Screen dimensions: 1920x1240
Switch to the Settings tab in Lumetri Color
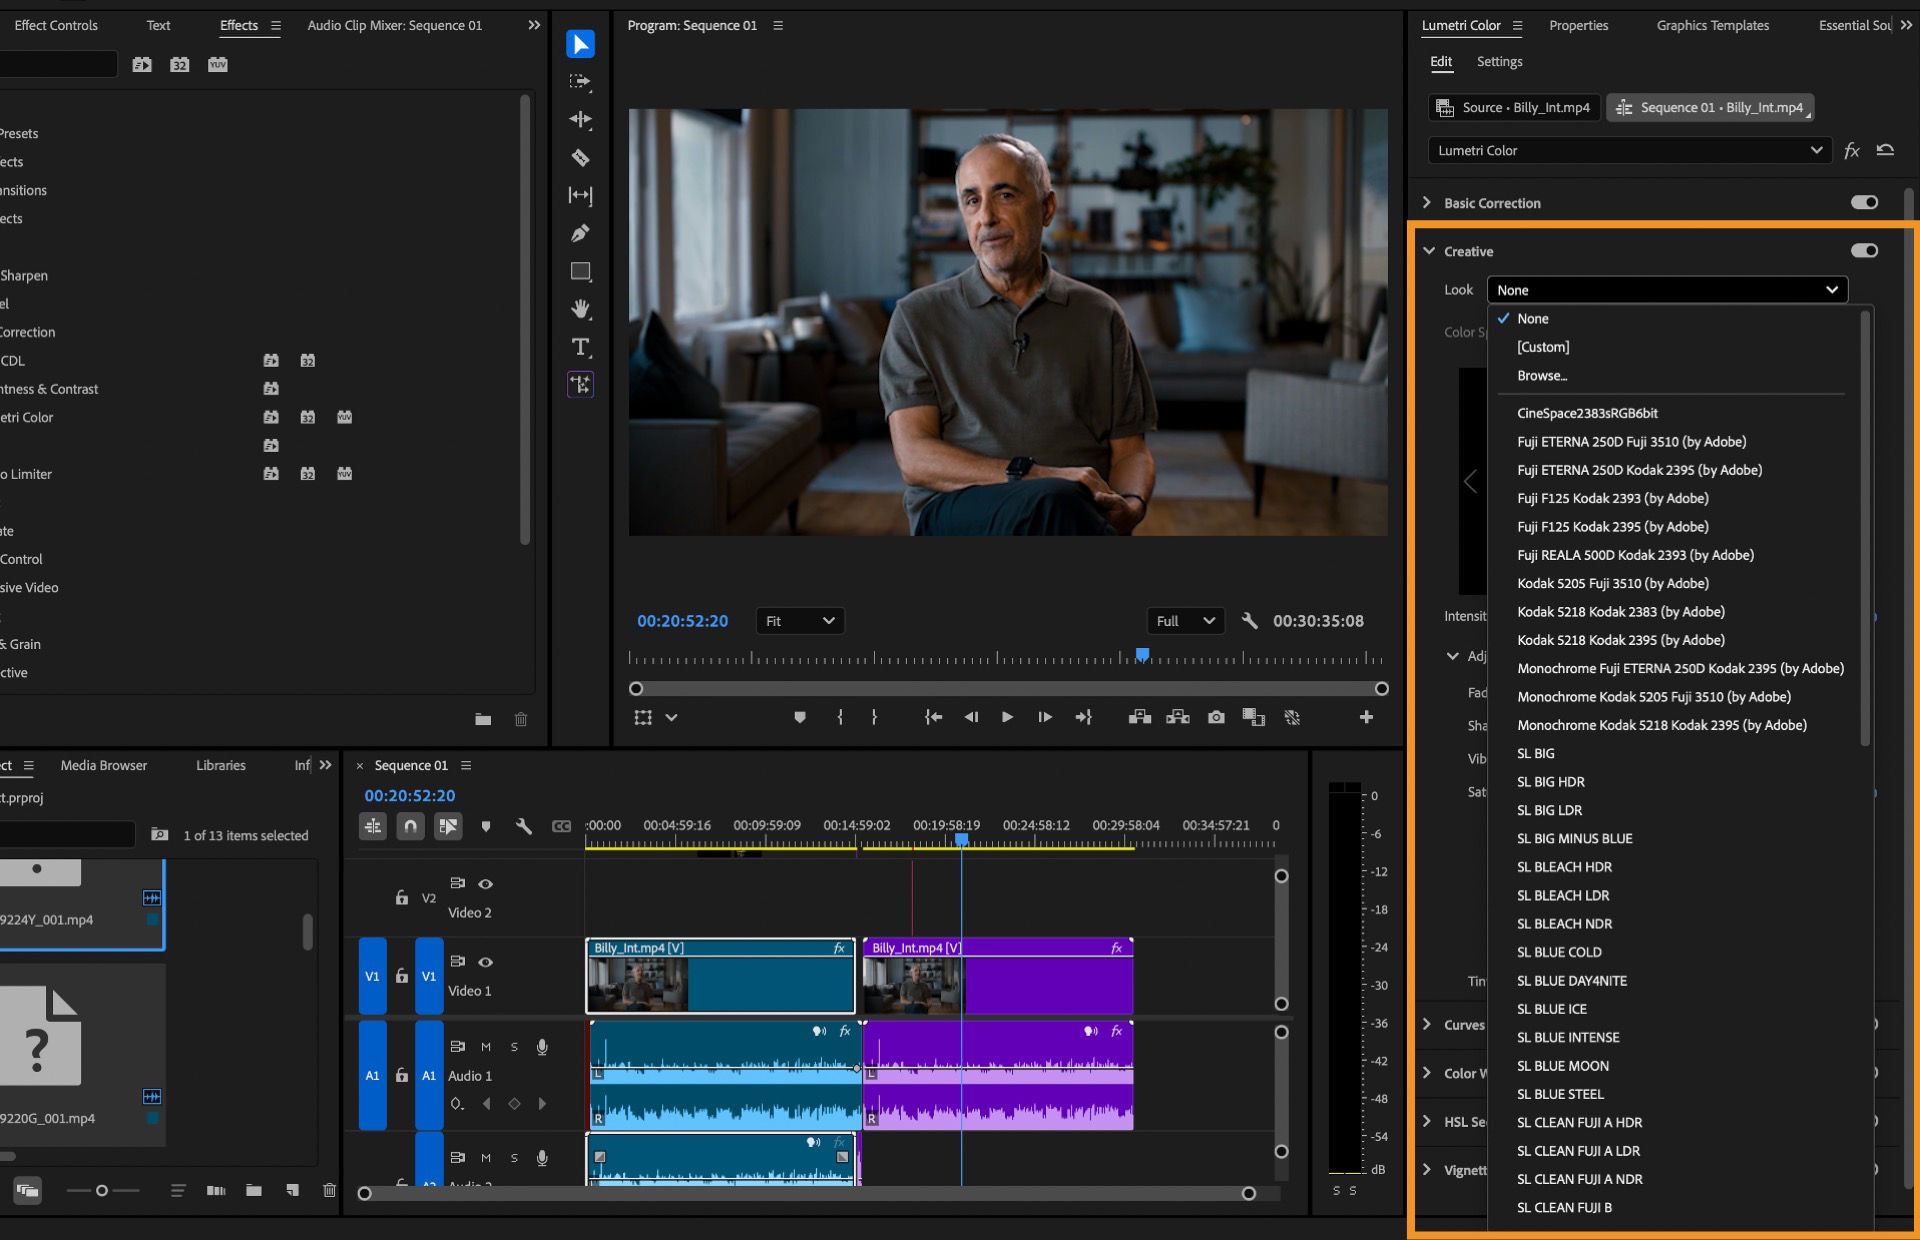click(x=1499, y=61)
